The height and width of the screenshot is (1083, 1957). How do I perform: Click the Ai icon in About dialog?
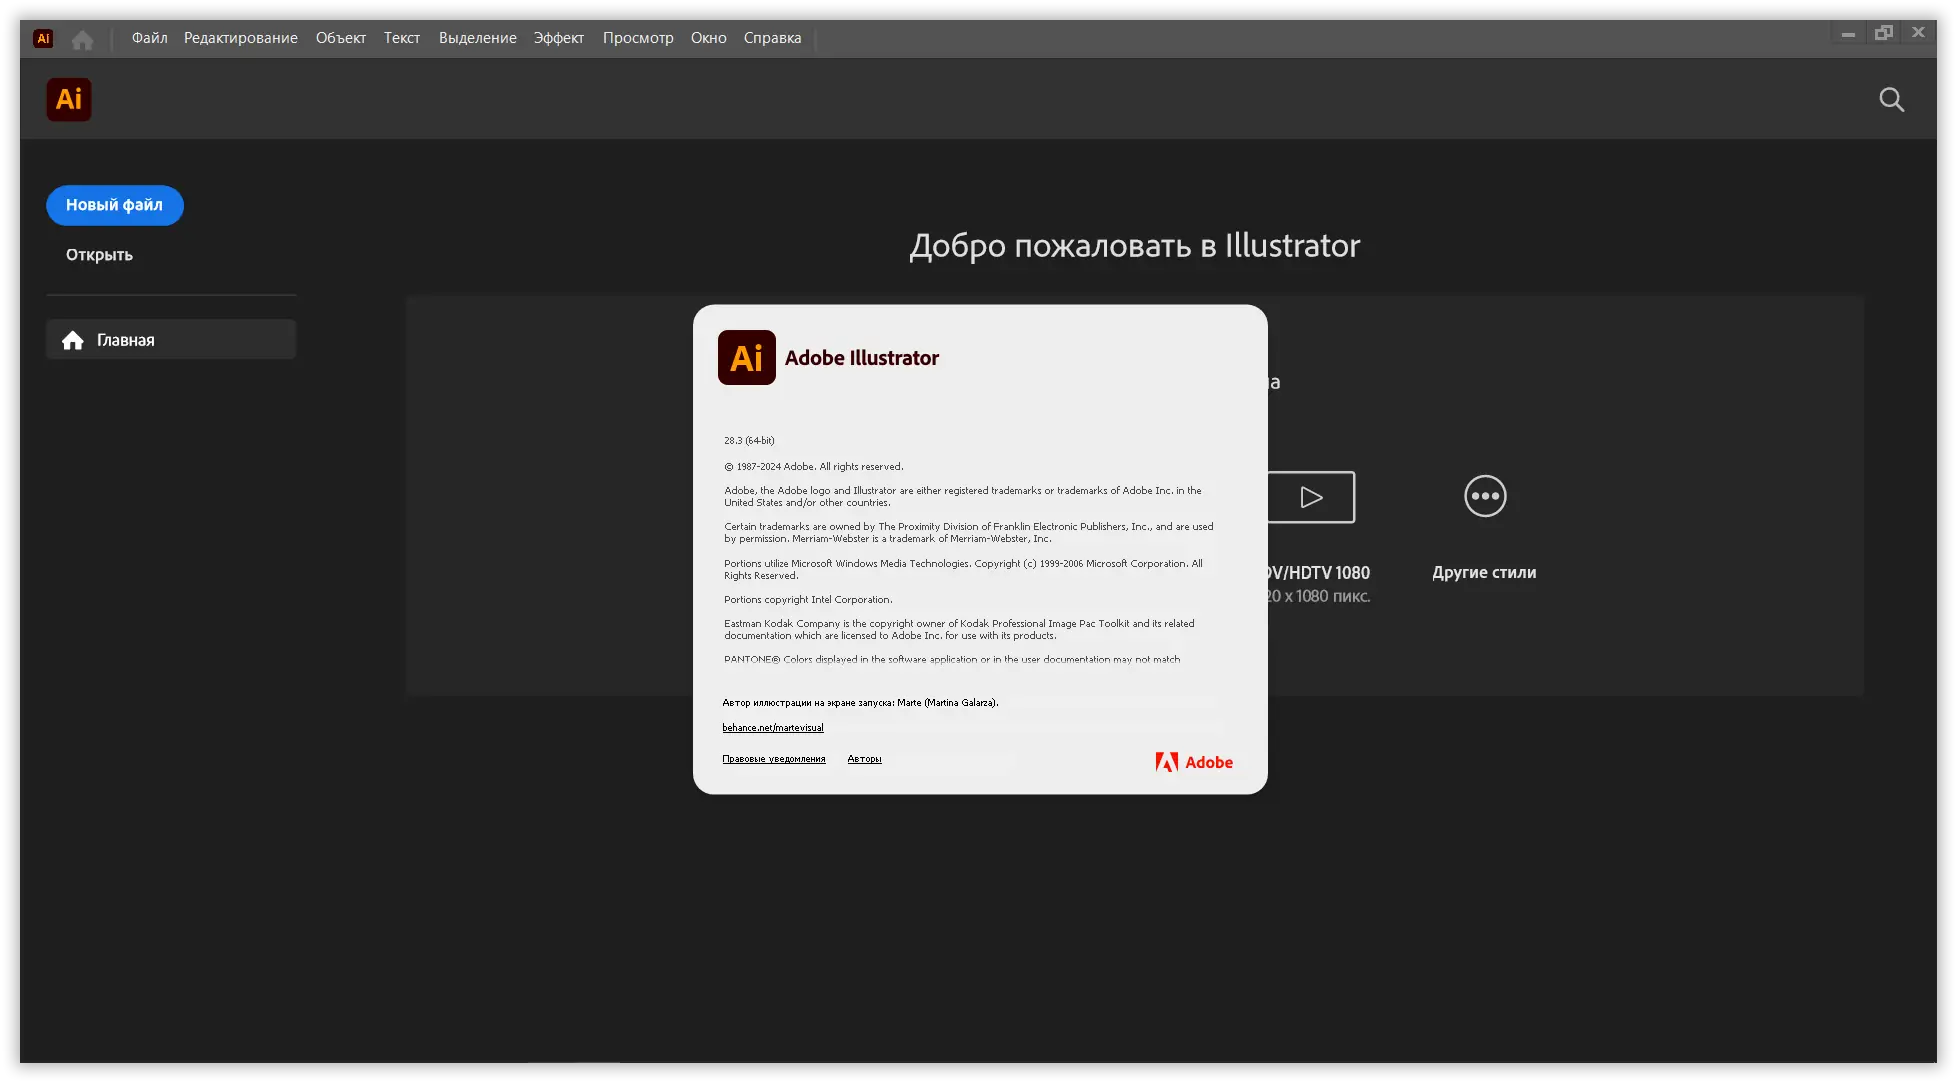click(x=747, y=358)
